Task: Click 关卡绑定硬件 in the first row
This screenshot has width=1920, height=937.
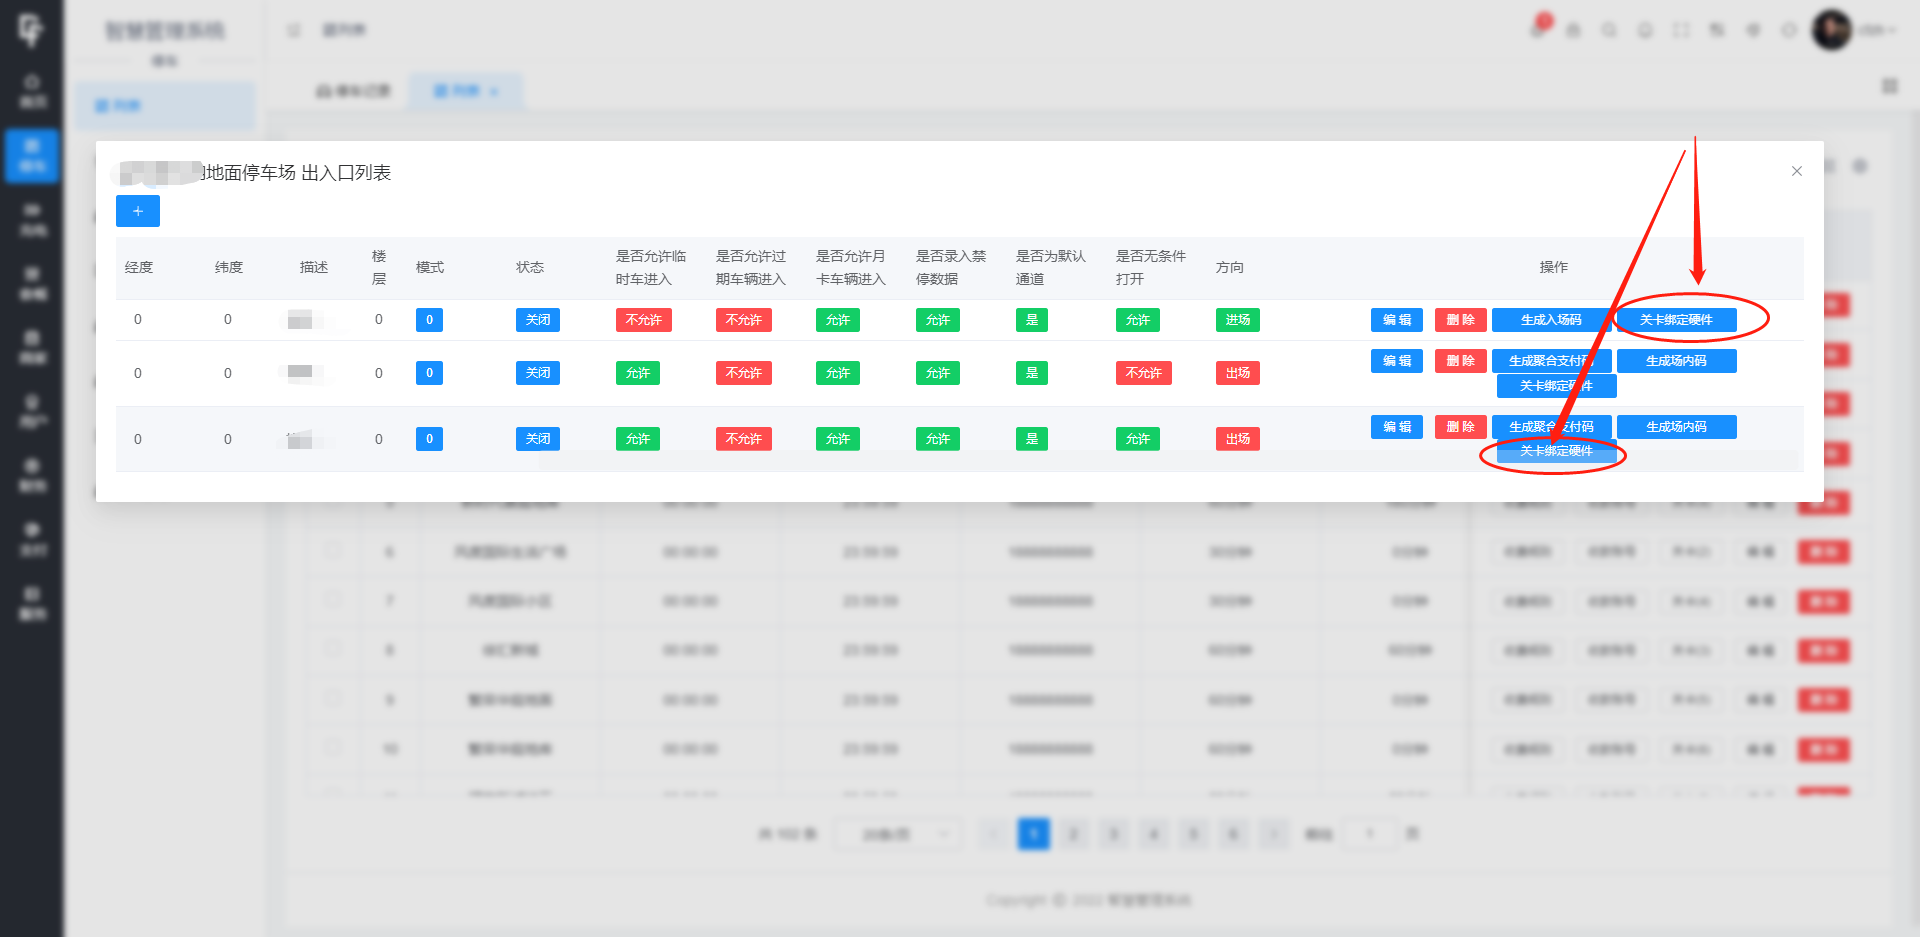Action: point(1676,320)
